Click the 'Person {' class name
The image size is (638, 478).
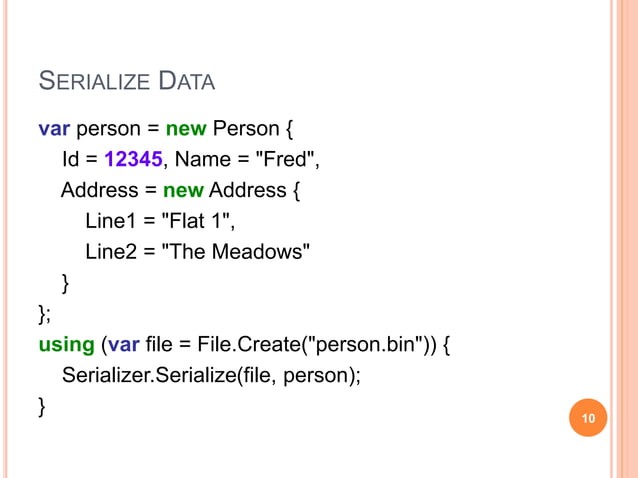tap(253, 129)
